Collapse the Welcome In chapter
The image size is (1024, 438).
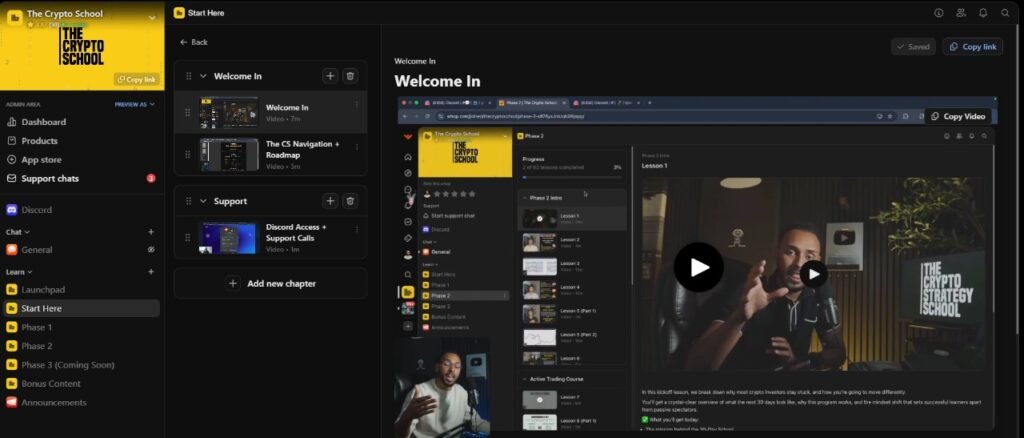[203, 76]
